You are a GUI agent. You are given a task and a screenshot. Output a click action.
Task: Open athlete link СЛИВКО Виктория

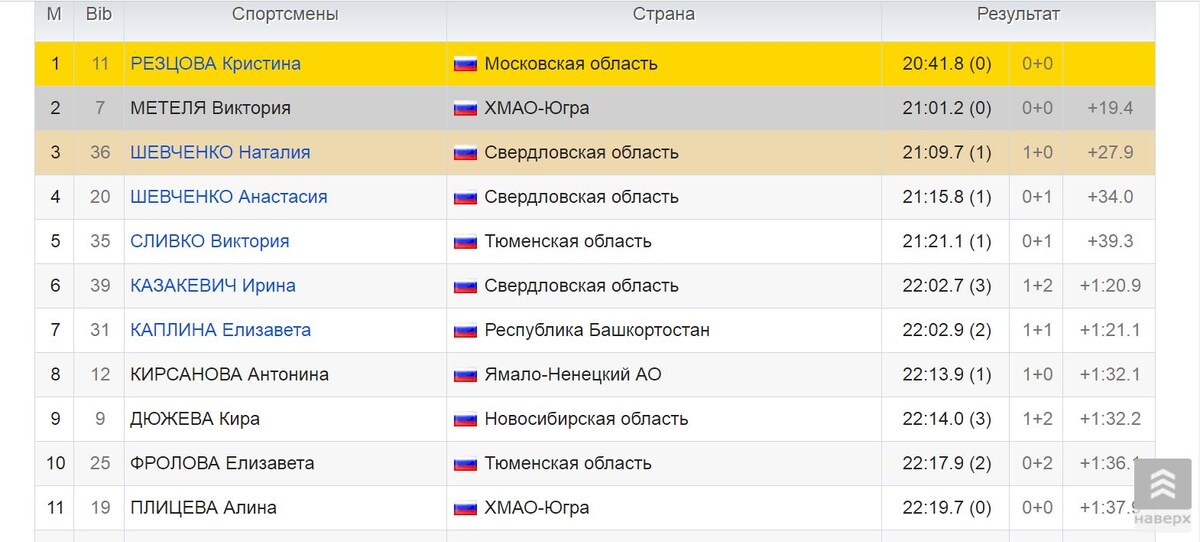tap(210, 241)
